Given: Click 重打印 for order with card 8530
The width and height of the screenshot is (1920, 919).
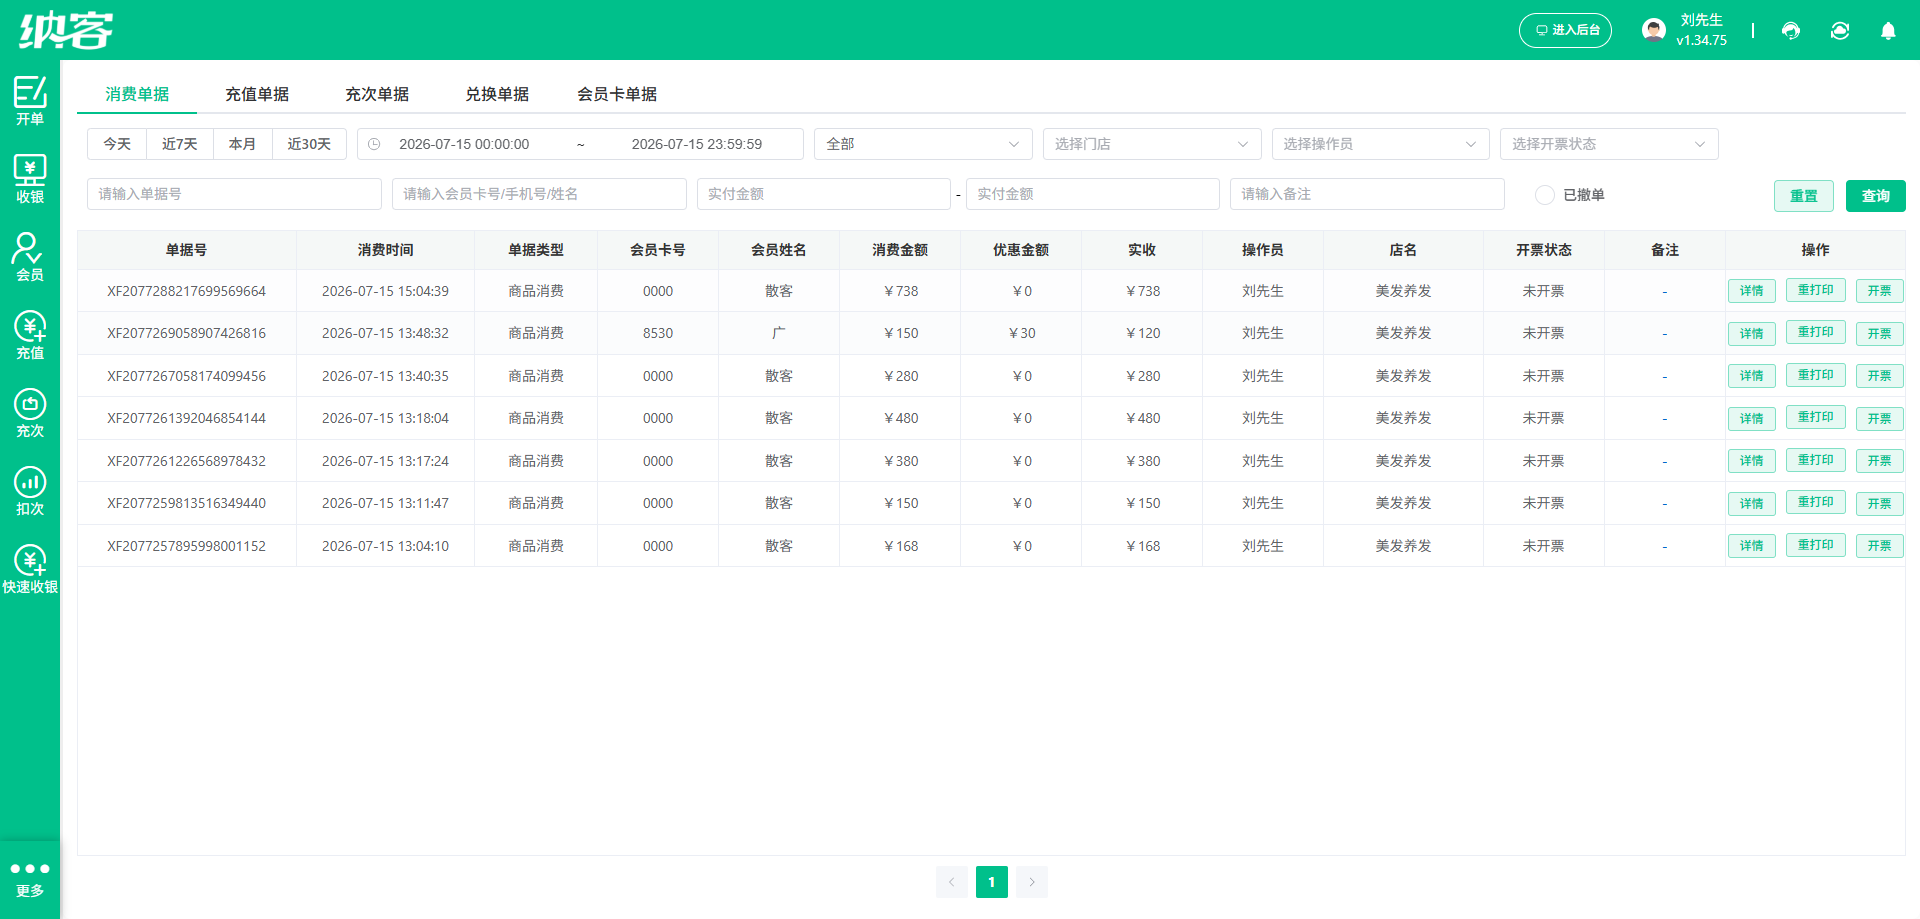Looking at the screenshot, I should pos(1816,332).
